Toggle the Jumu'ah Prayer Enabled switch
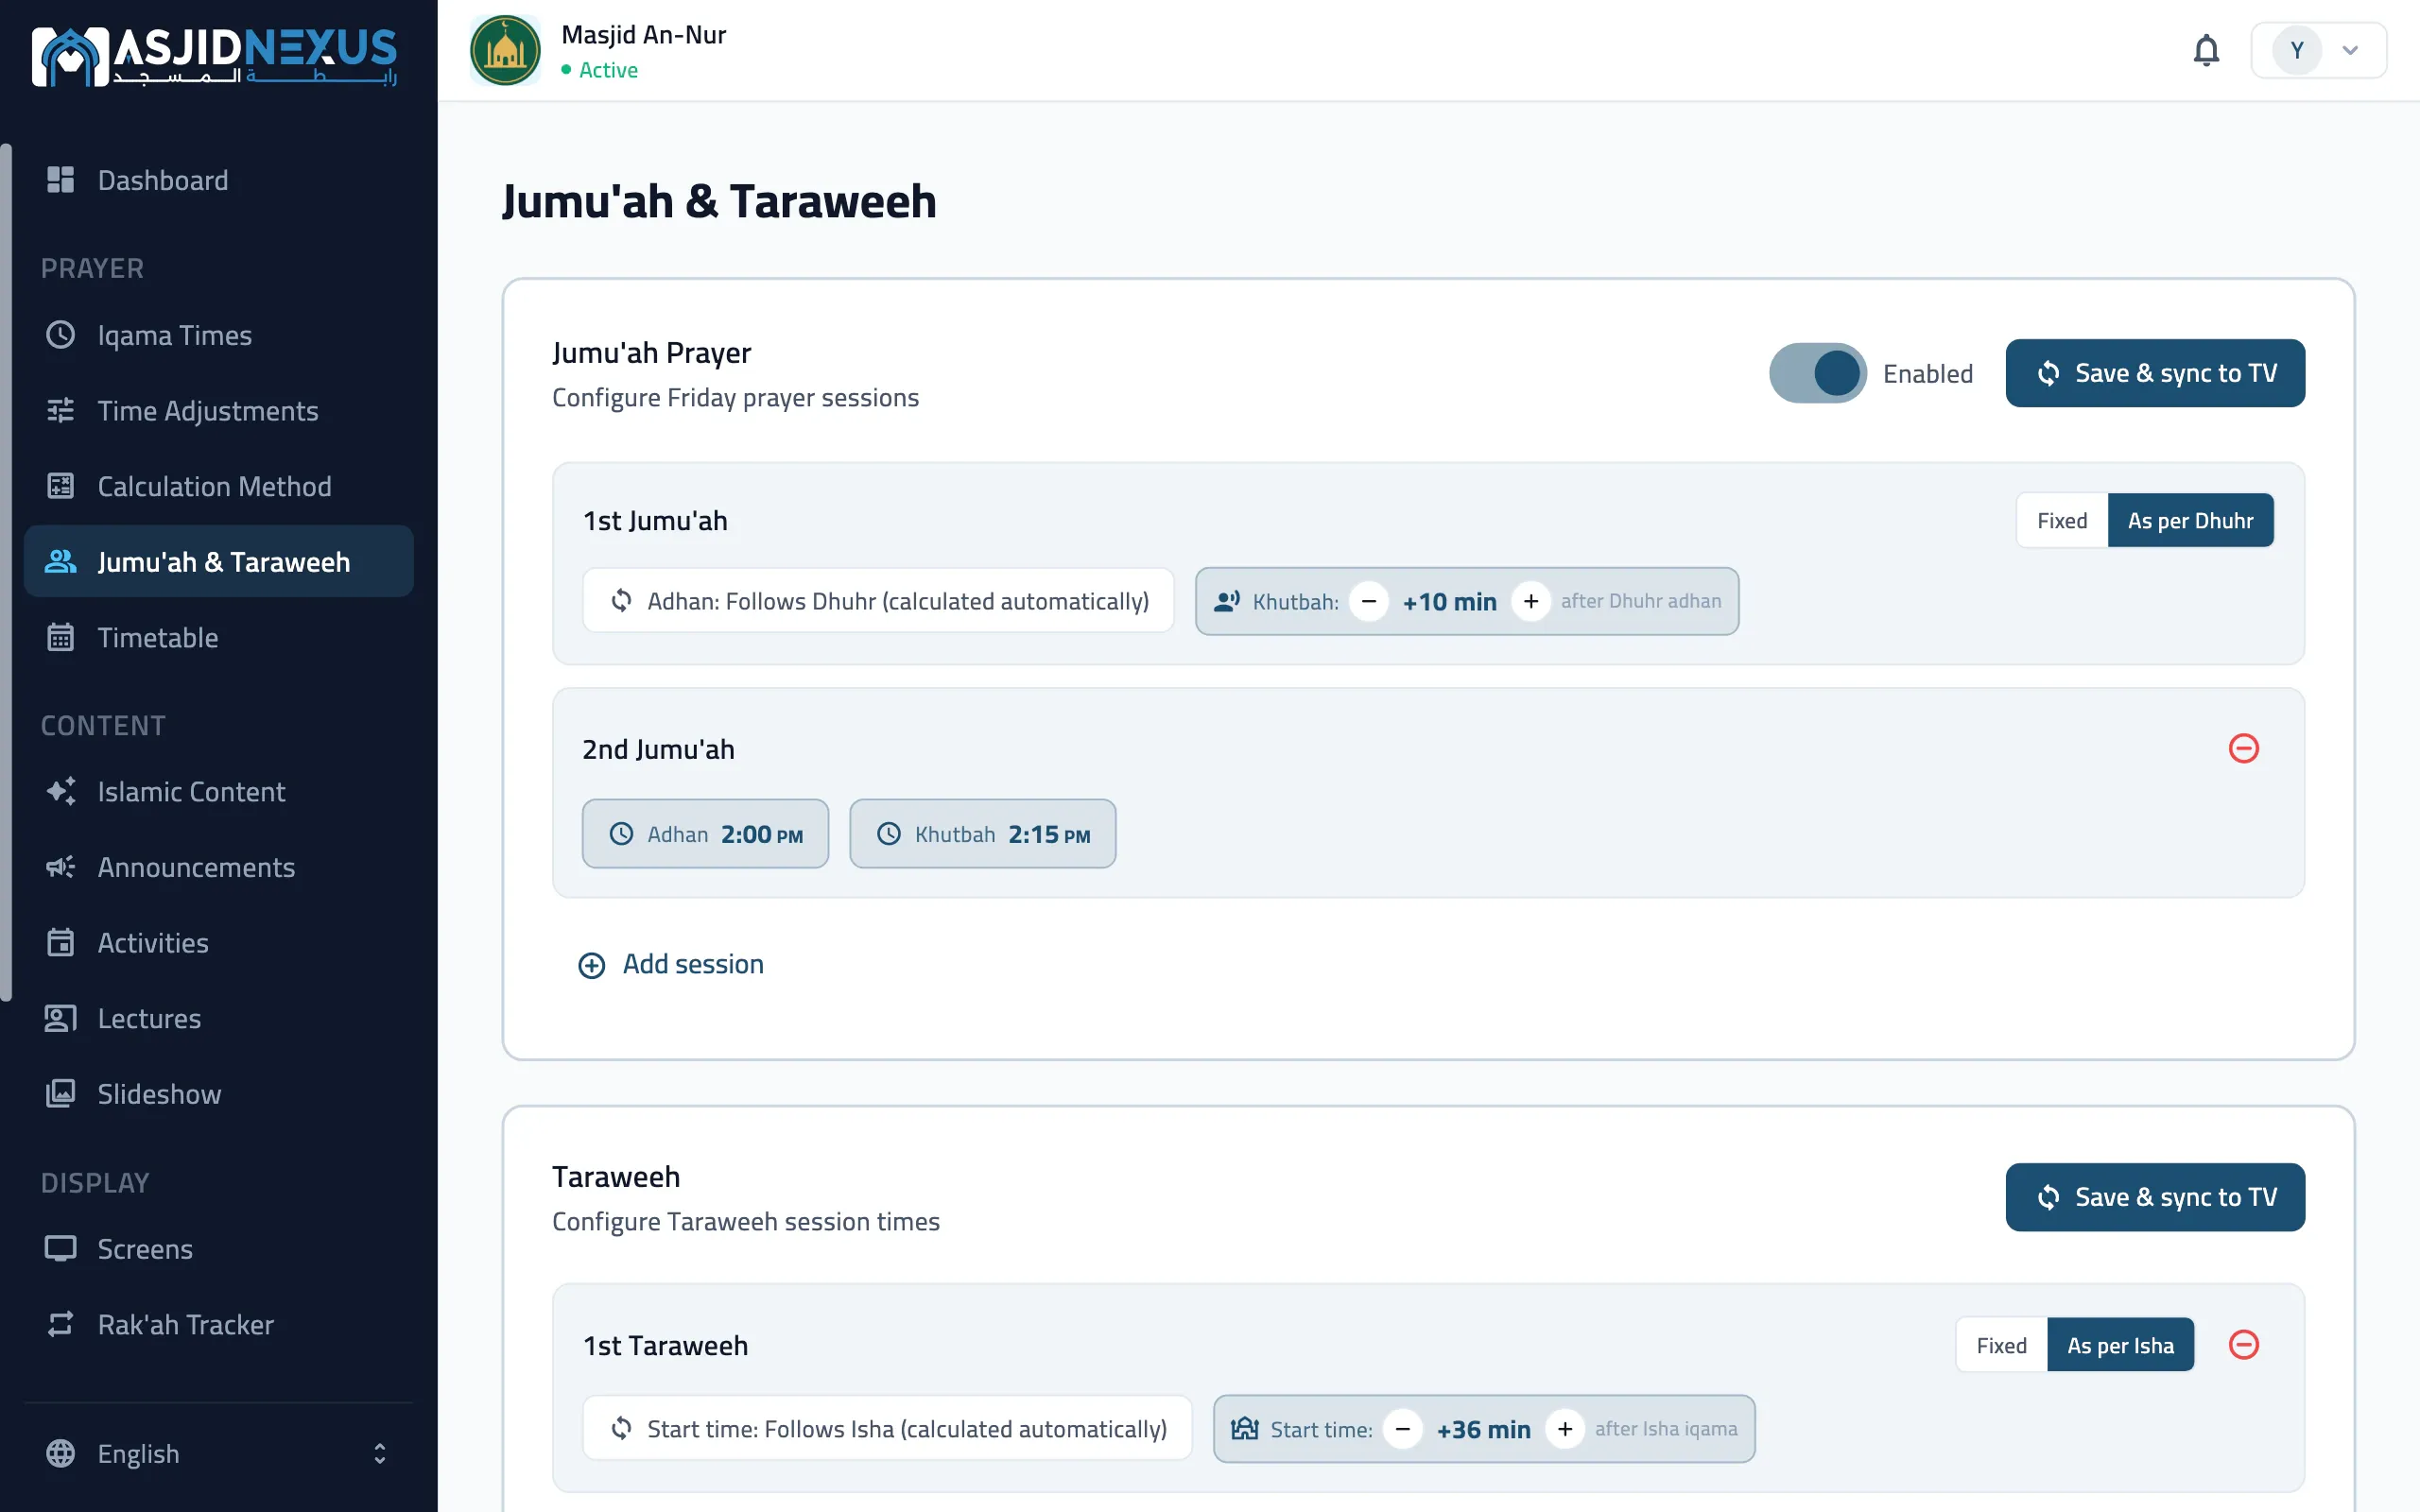The width and height of the screenshot is (2420, 1512). (x=1818, y=373)
